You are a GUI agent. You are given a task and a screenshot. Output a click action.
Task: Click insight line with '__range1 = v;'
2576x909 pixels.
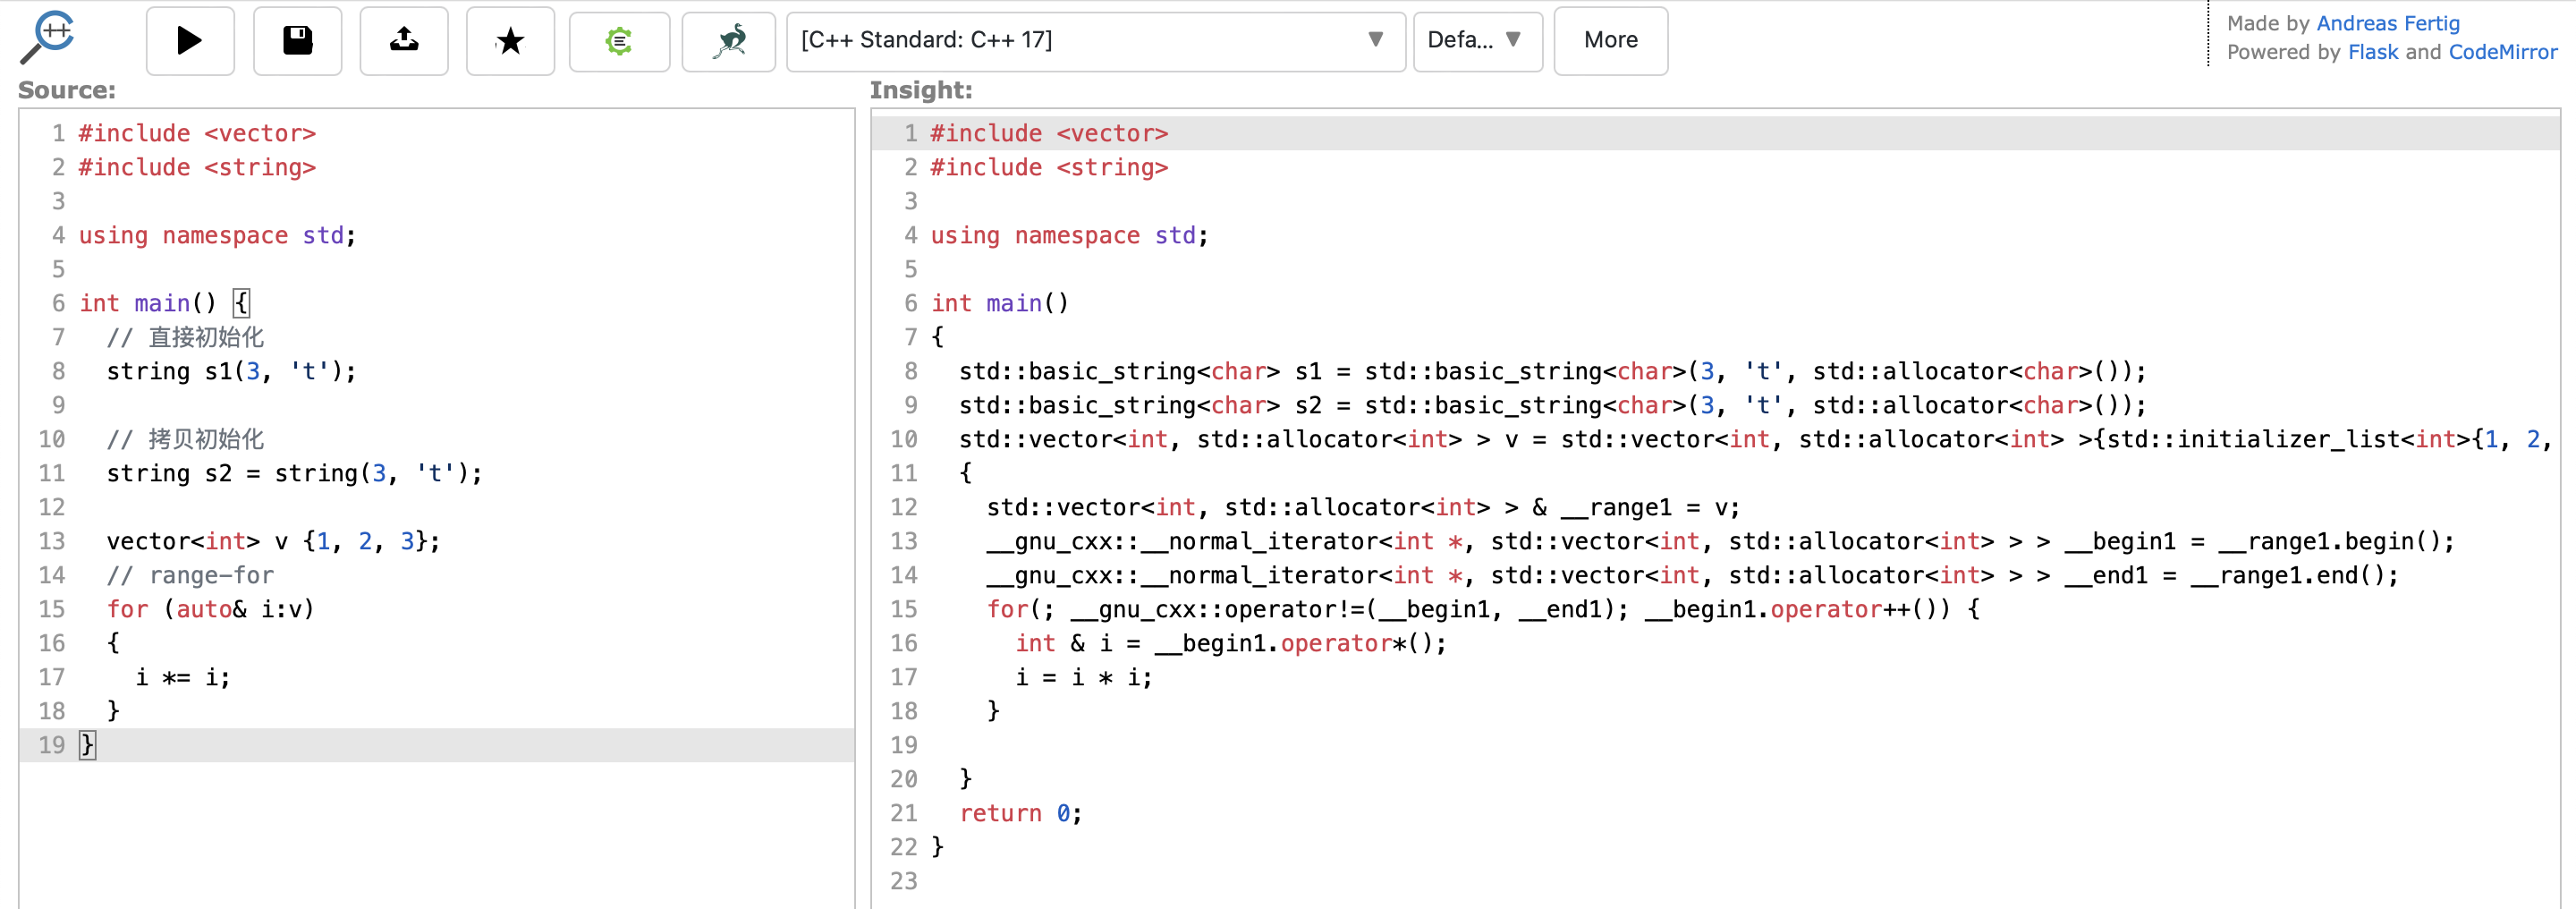pos(1363,507)
